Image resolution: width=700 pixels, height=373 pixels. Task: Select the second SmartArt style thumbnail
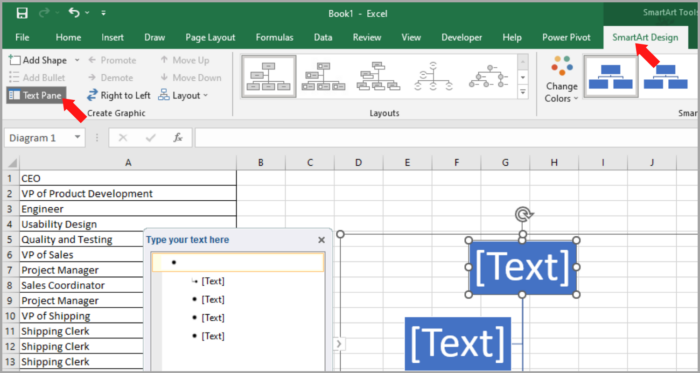tap(665, 77)
